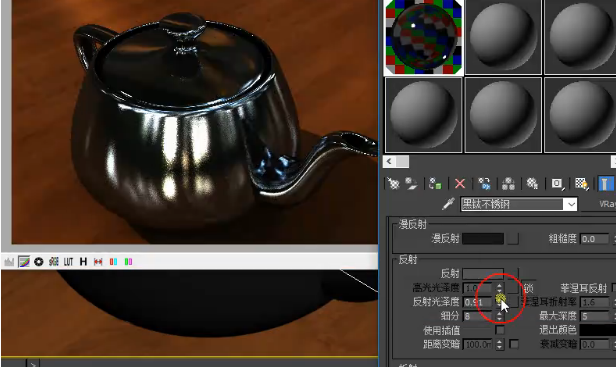Select bottom-row right gray sample sphere
Screen dimensions: 616x367
coord(580,115)
